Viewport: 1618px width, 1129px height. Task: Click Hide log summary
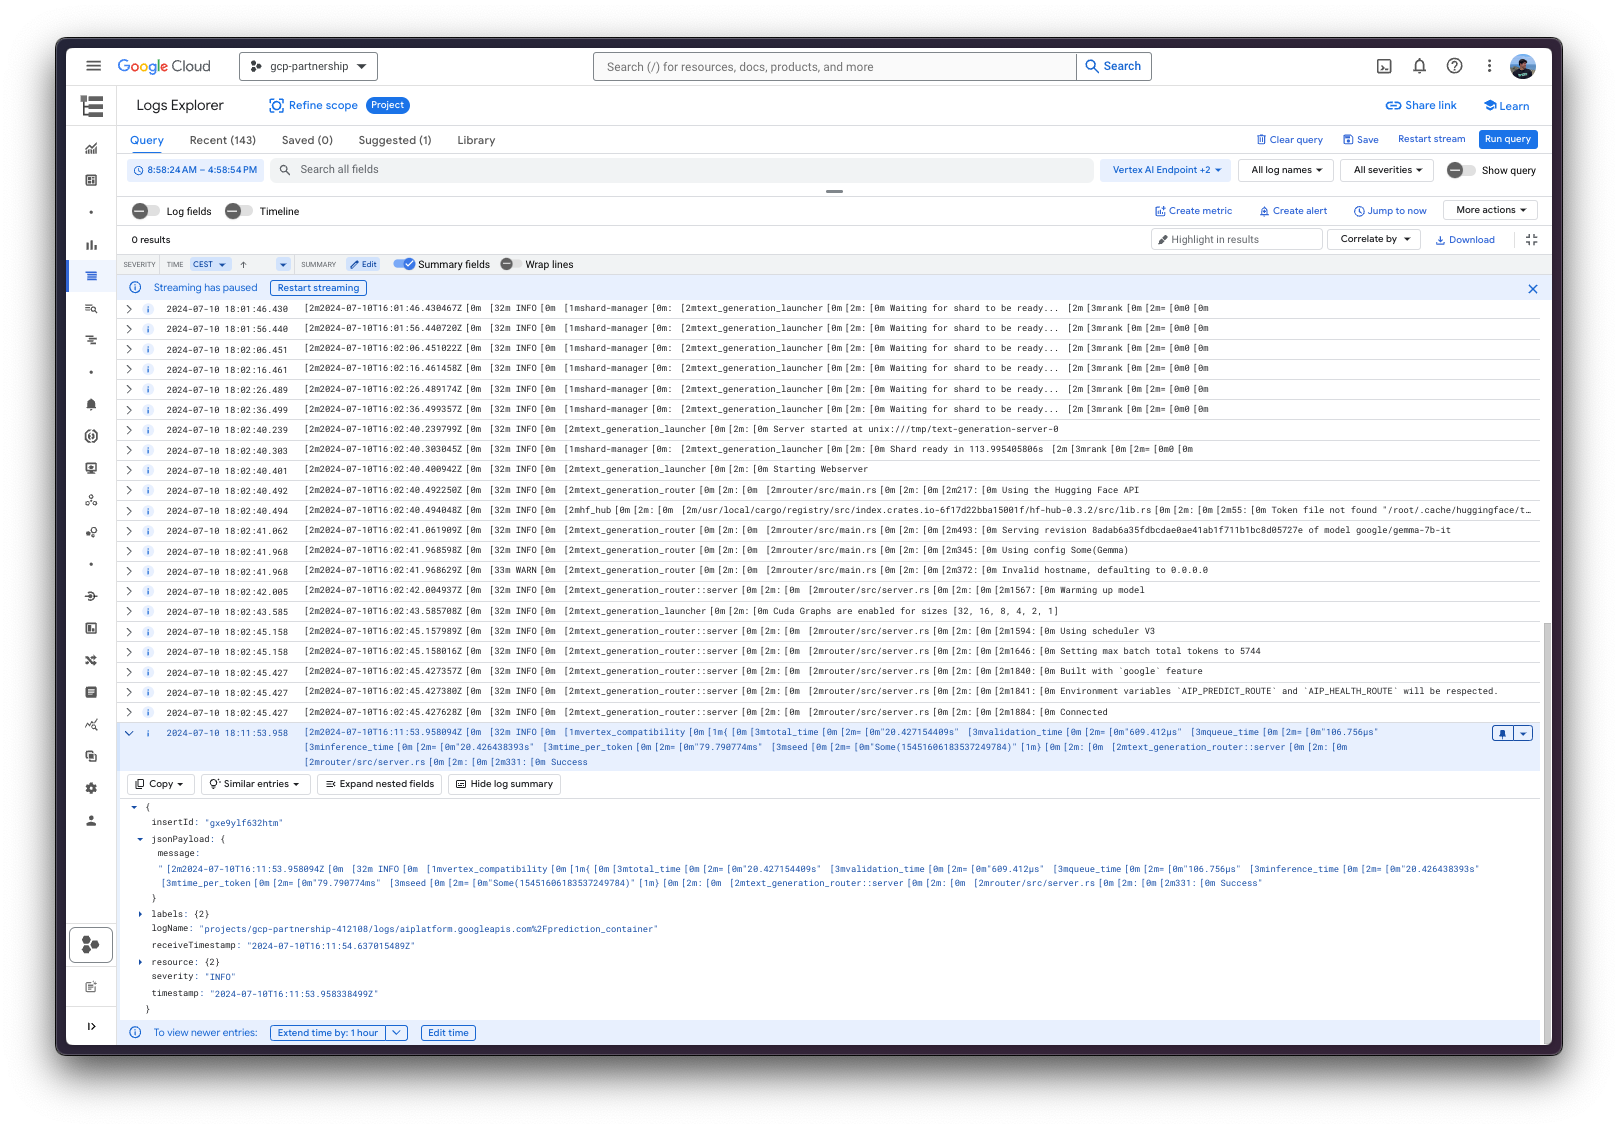pos(504,784)
